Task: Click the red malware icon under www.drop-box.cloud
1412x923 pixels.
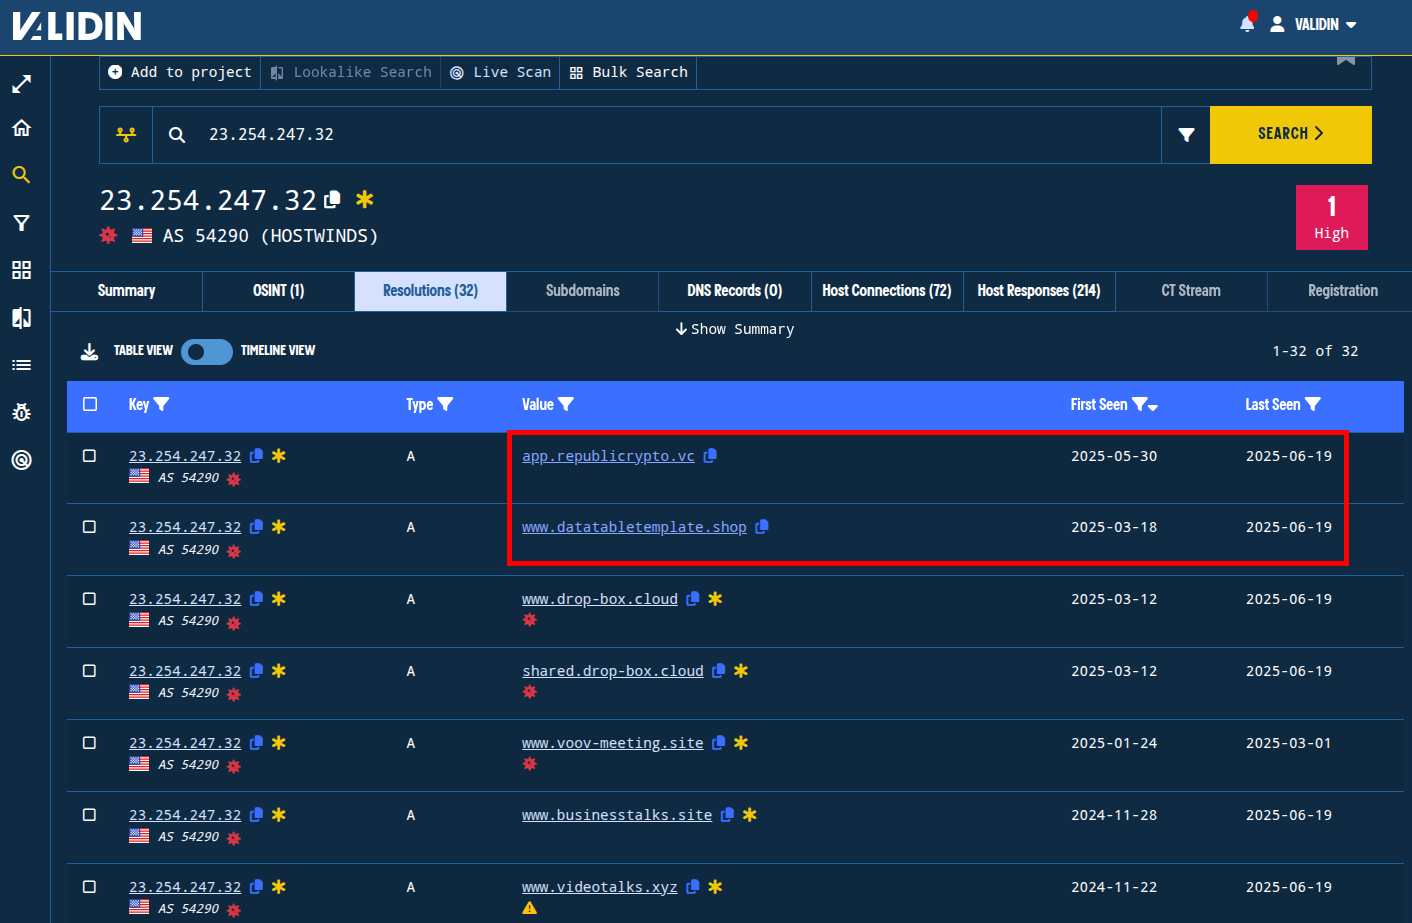Action: click(x=530, y=620)
